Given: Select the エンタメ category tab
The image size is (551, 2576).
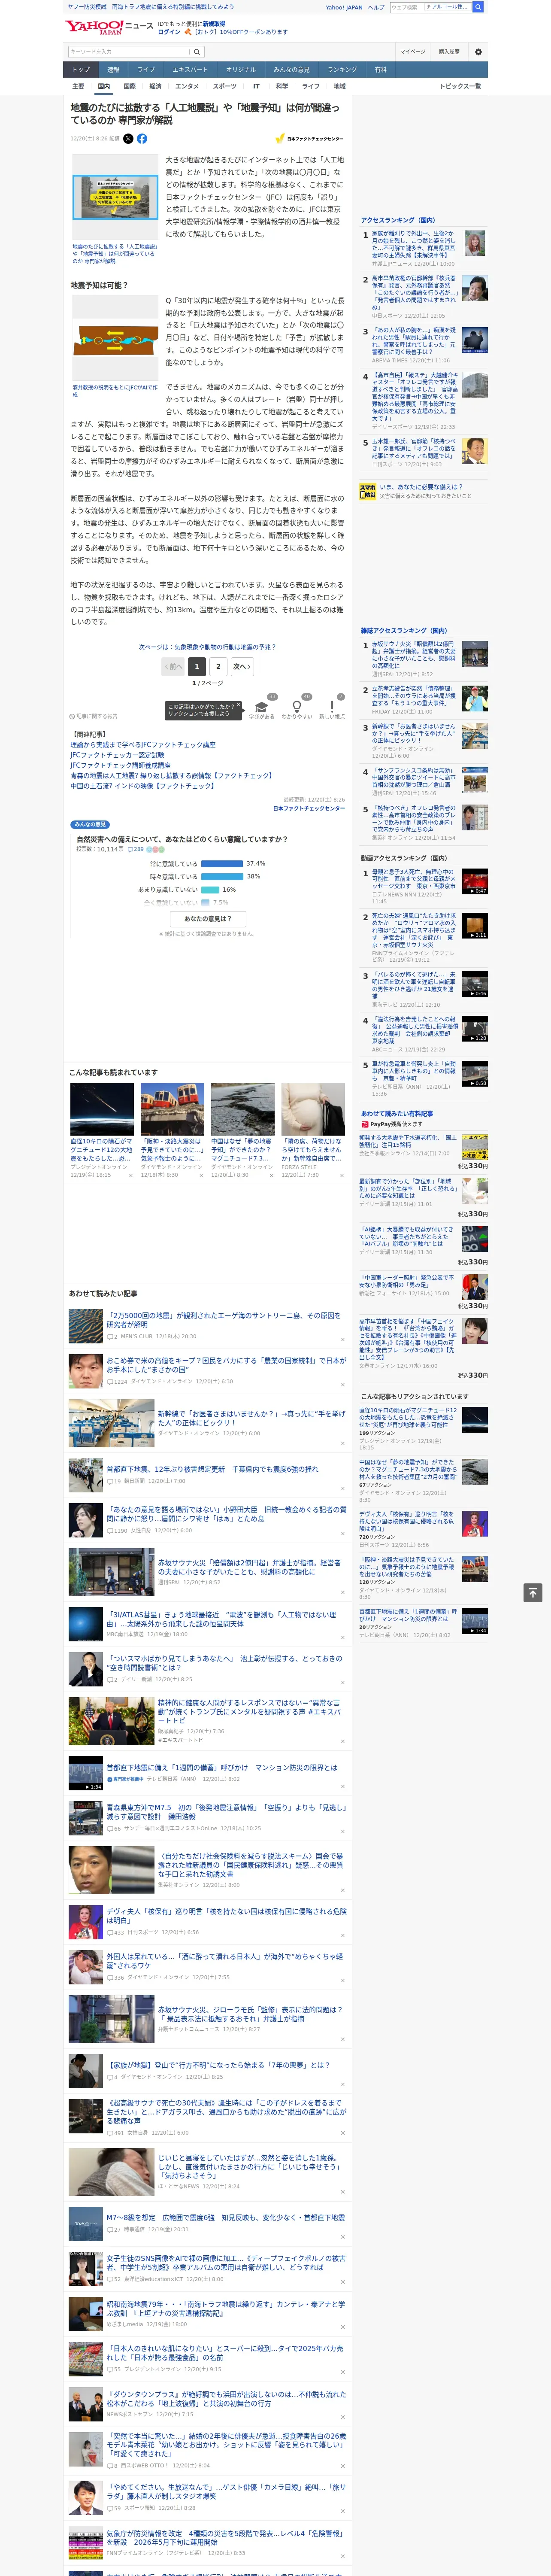Looking at the screenshot, I should pos(187,87).
